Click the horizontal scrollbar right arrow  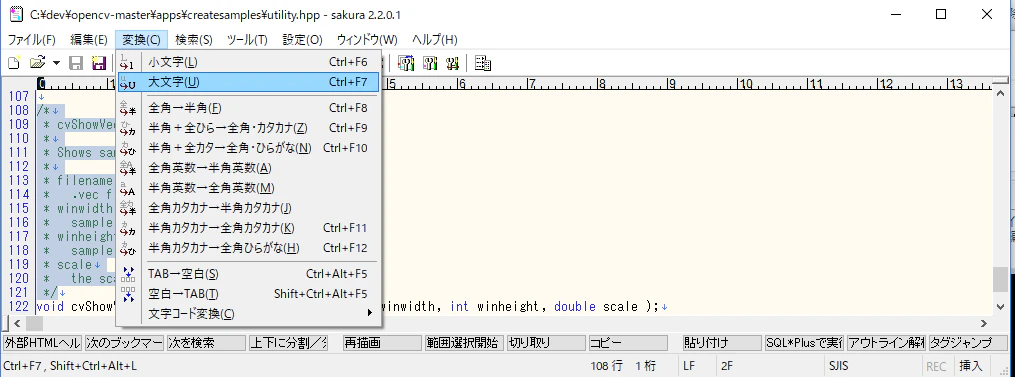985,323
